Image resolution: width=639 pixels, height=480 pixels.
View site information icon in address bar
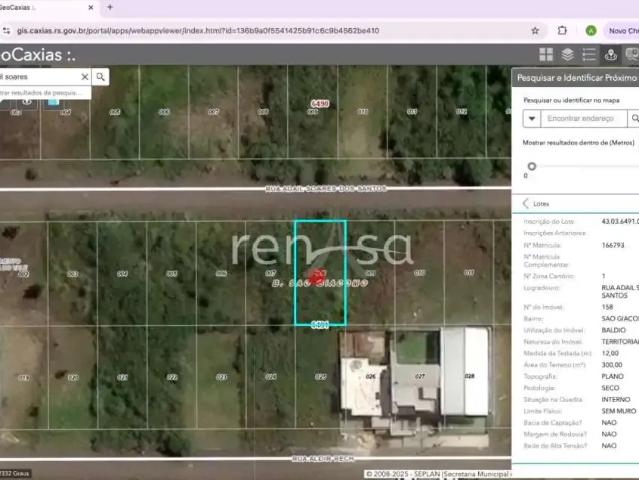(x=7, y=30)
